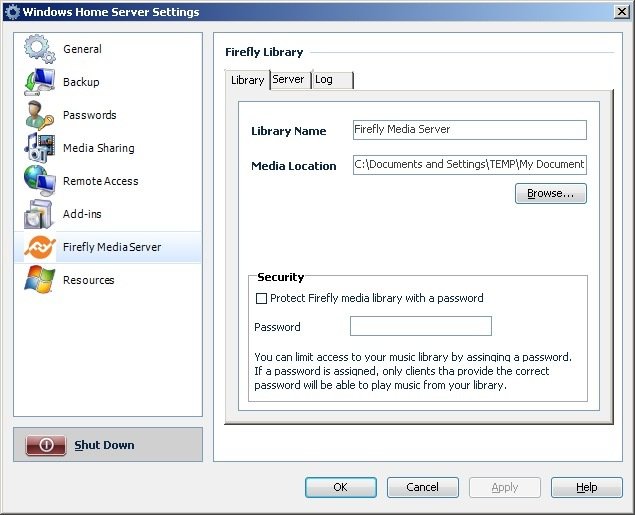Screen dimensions: 635x515
Task: Click the orange Firefly Media Server icon
Action: (x=39, y=247)
